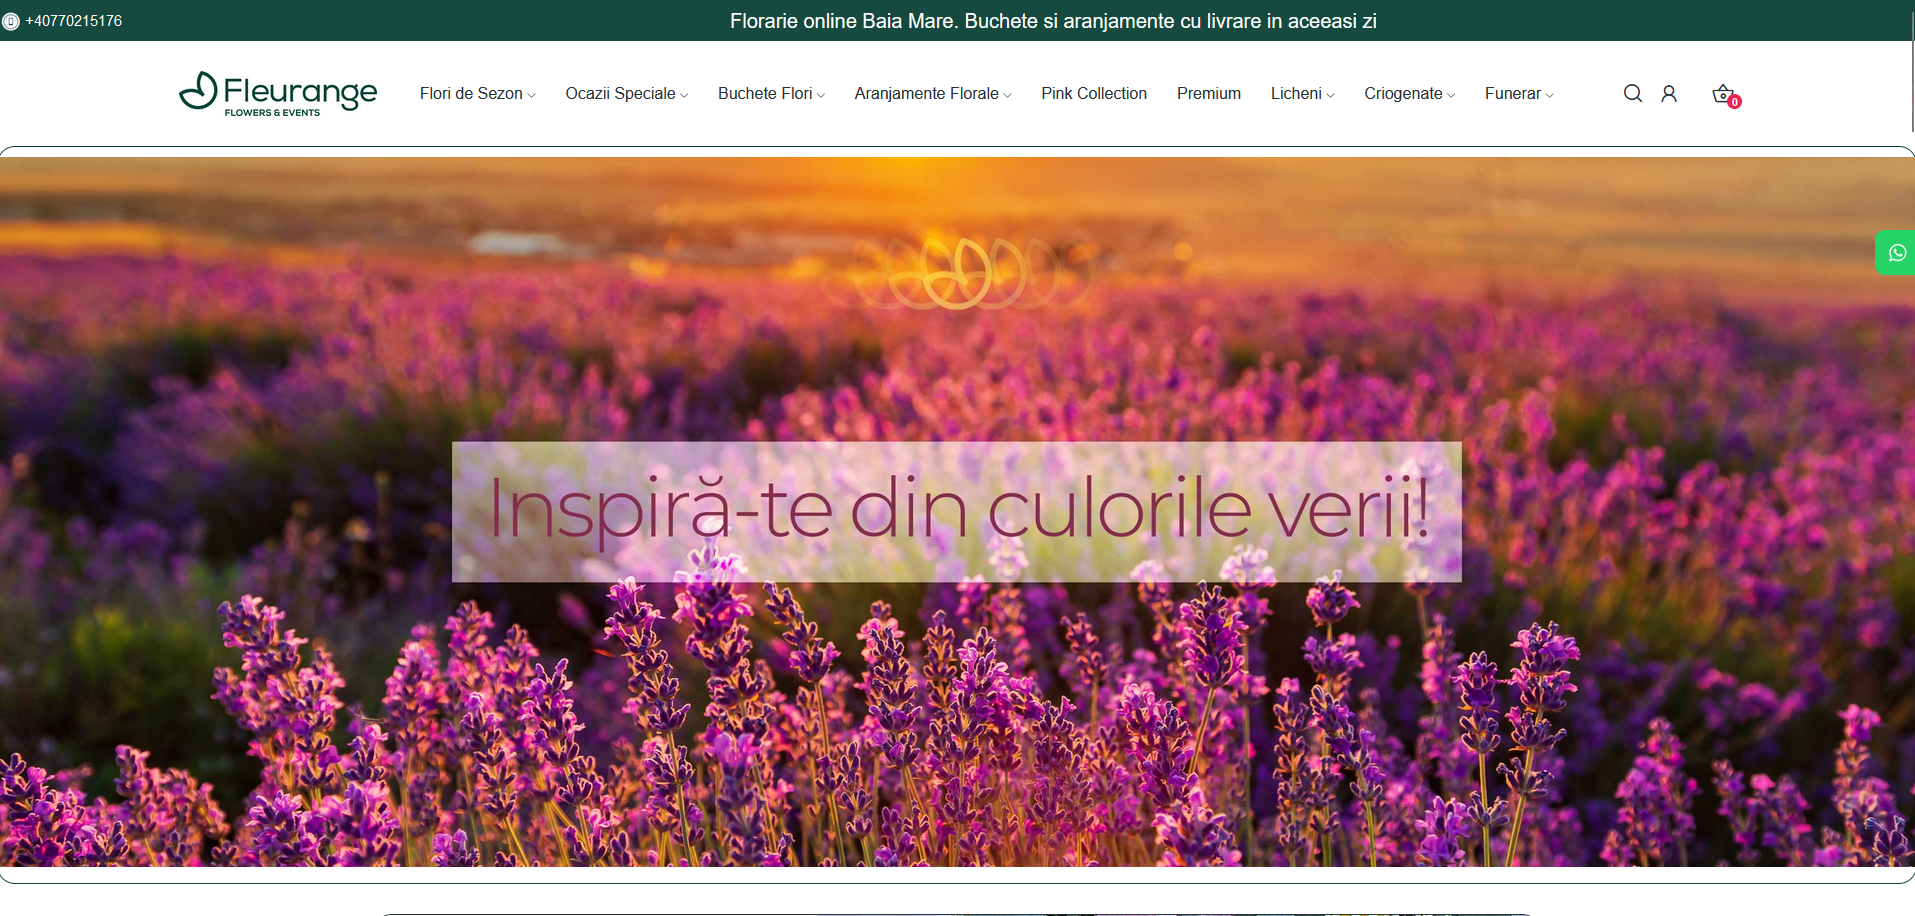This screenshot has width=1915, height=916.
Task: Expand the Licheni menu
Action: (1302, 93)
